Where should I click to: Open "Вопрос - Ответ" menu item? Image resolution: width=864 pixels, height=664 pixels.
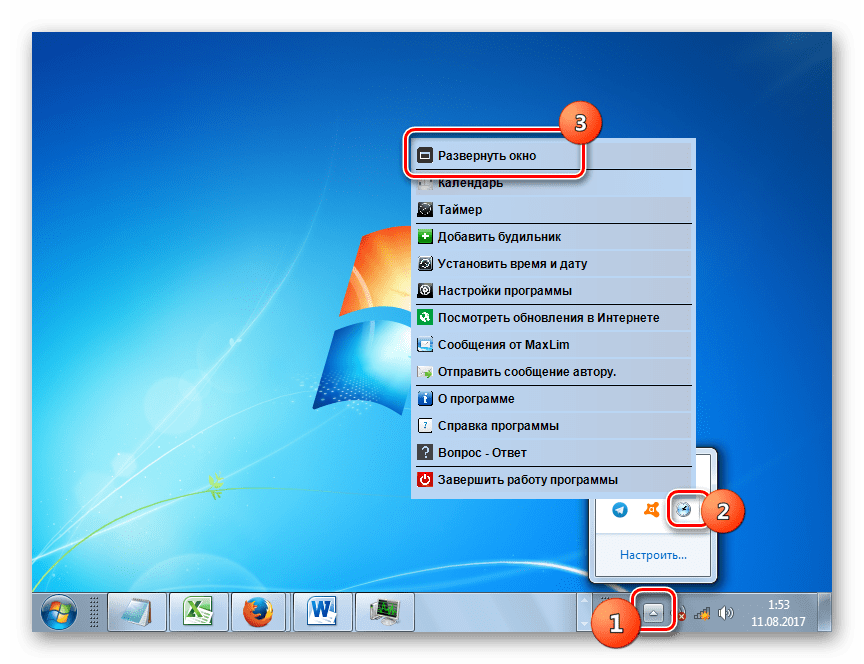[x=553, y=453]
